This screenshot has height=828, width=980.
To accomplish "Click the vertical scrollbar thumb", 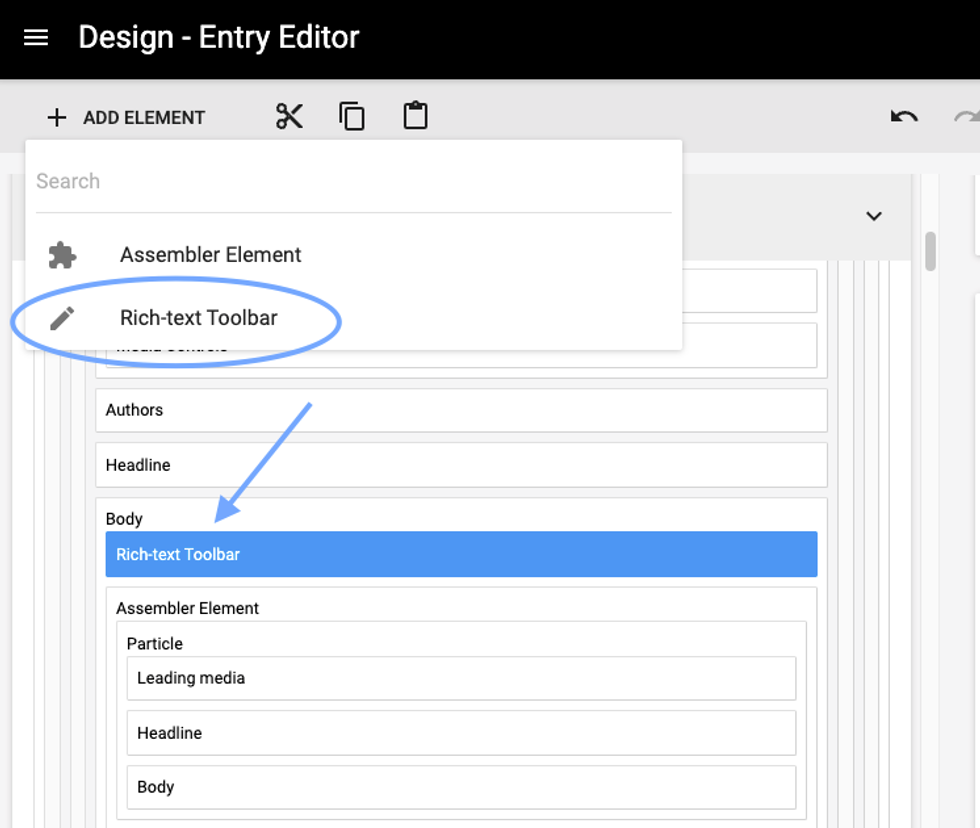I will click(931, 251).
